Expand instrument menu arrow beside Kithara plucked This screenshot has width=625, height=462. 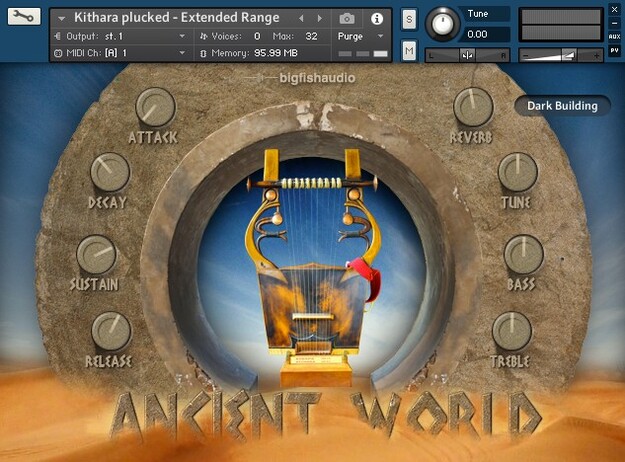click(61, 18)
